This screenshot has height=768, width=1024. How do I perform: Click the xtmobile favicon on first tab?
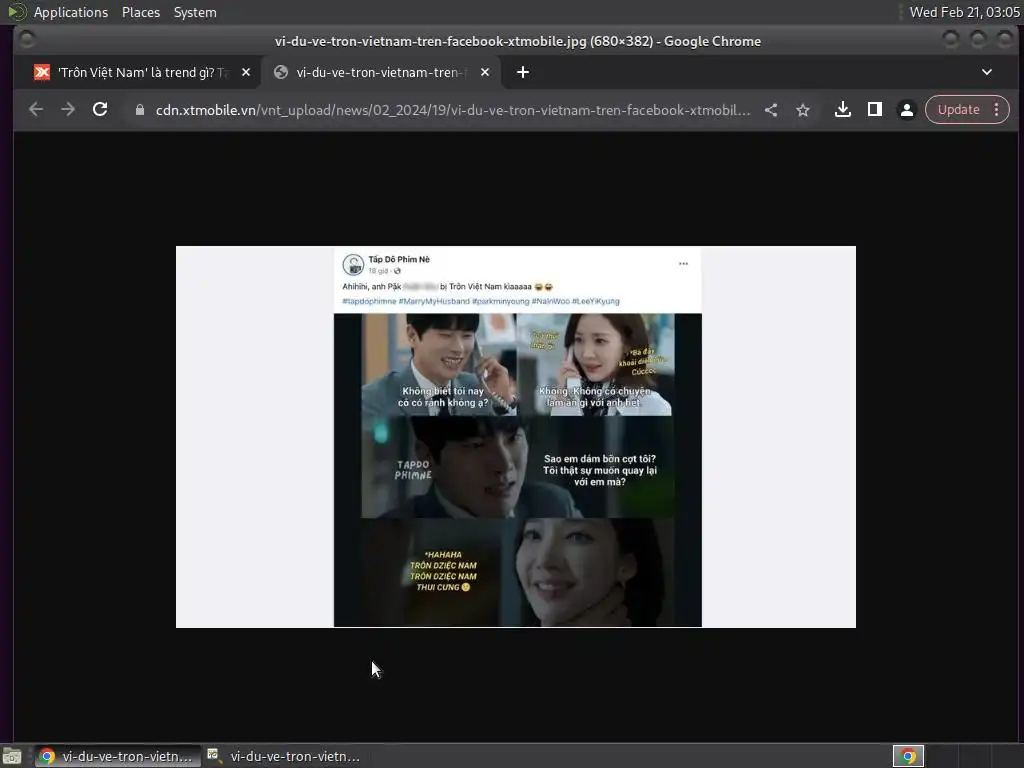(42, 72)
